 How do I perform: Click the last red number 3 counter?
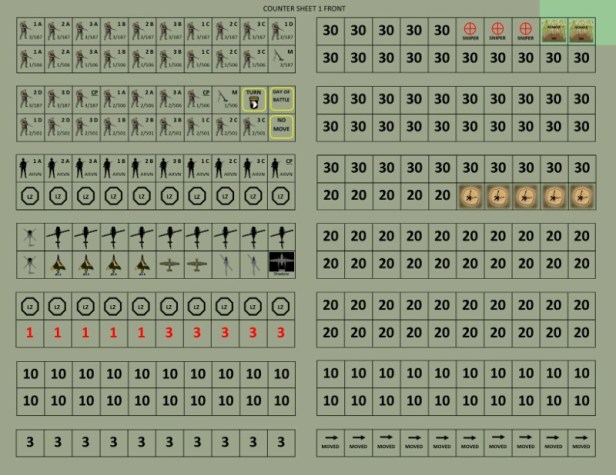pyautogui.click(x=281, y=331)
